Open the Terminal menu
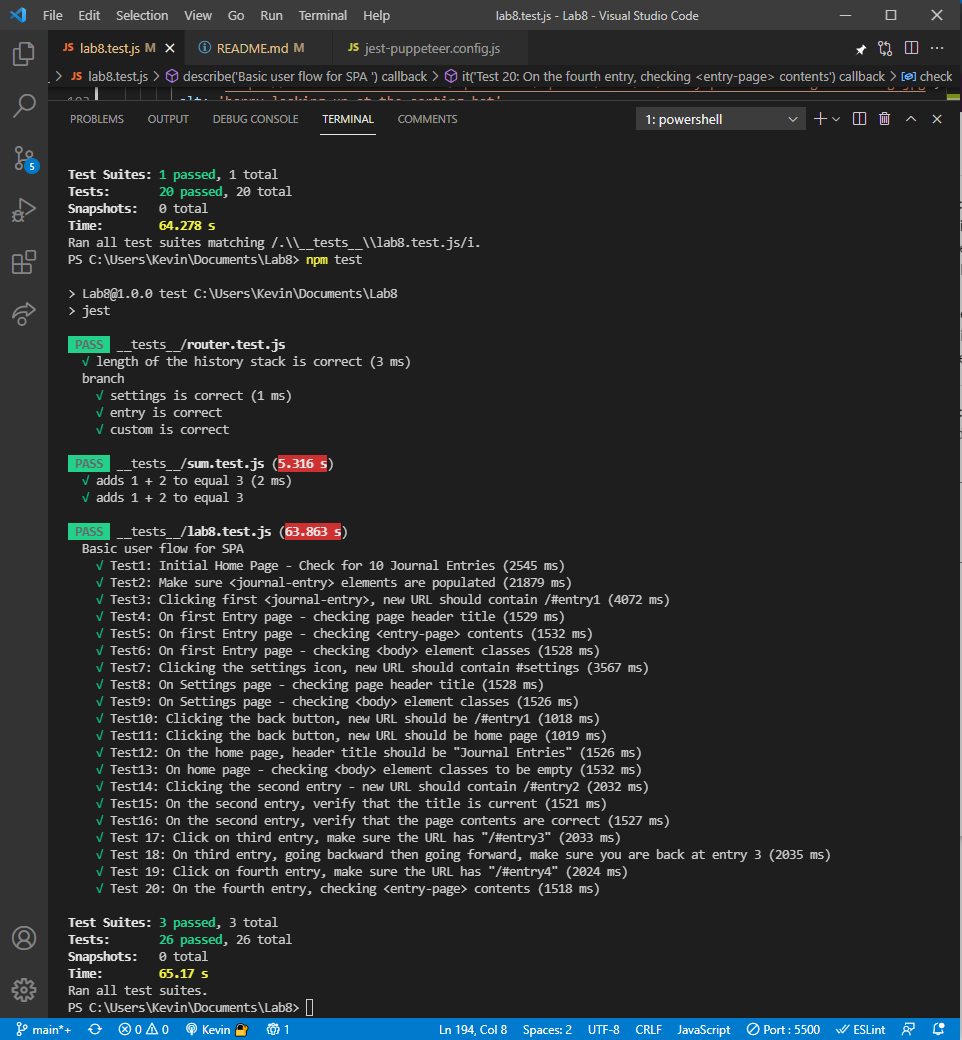 pyautogui.click(x=322, y=15)
